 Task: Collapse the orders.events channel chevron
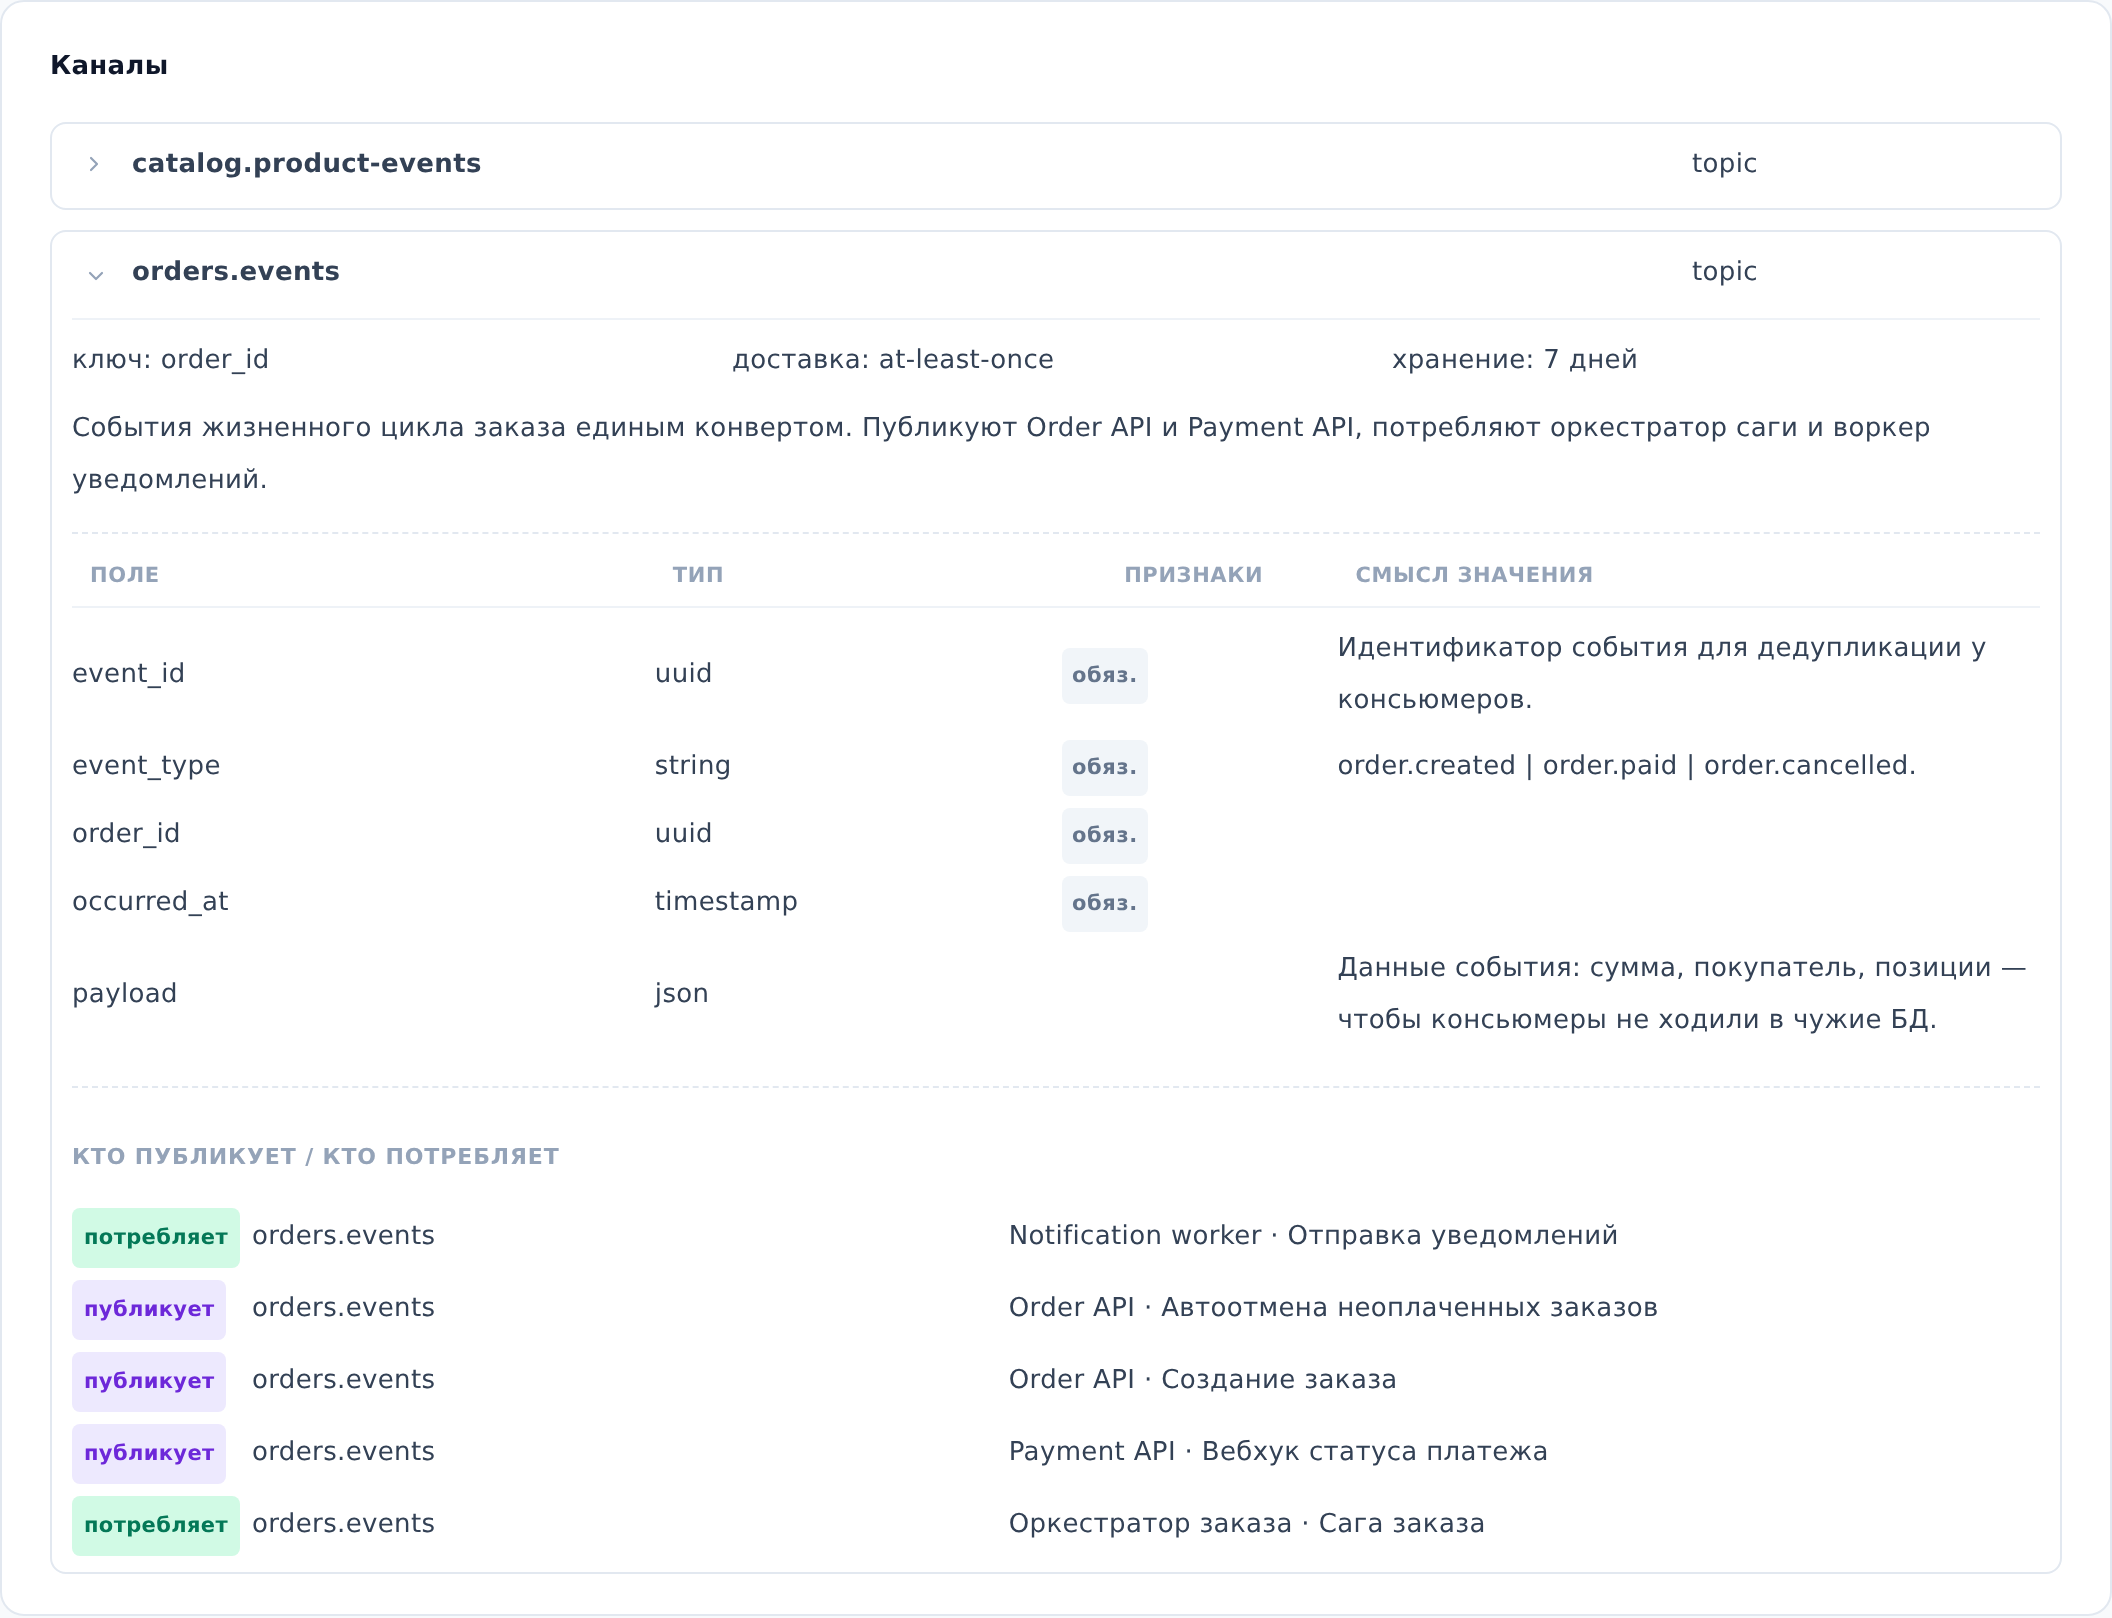tap(96, 274)
